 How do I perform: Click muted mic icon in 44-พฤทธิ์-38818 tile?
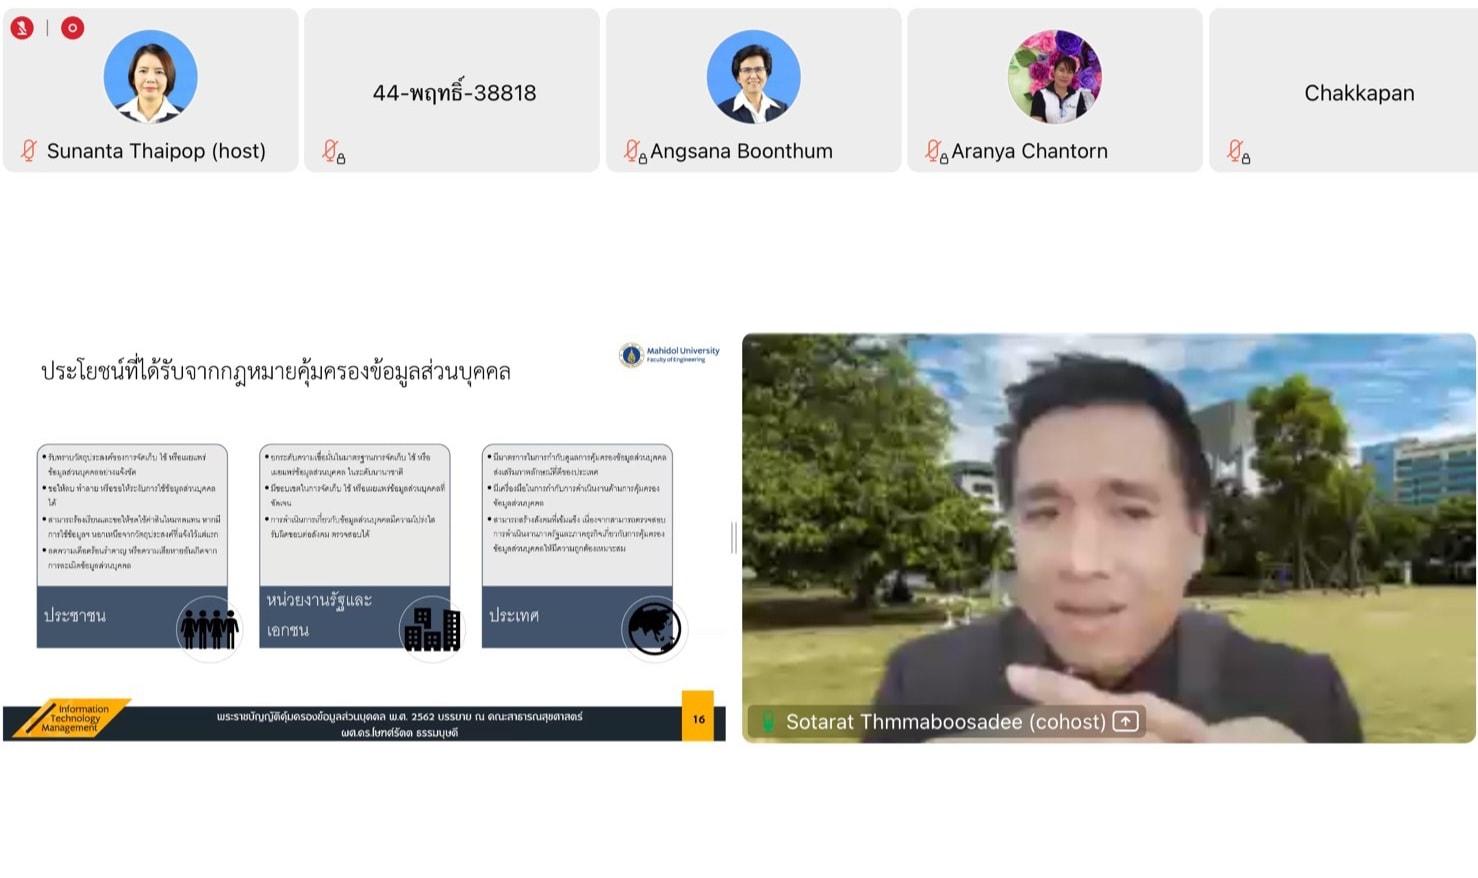333,151
